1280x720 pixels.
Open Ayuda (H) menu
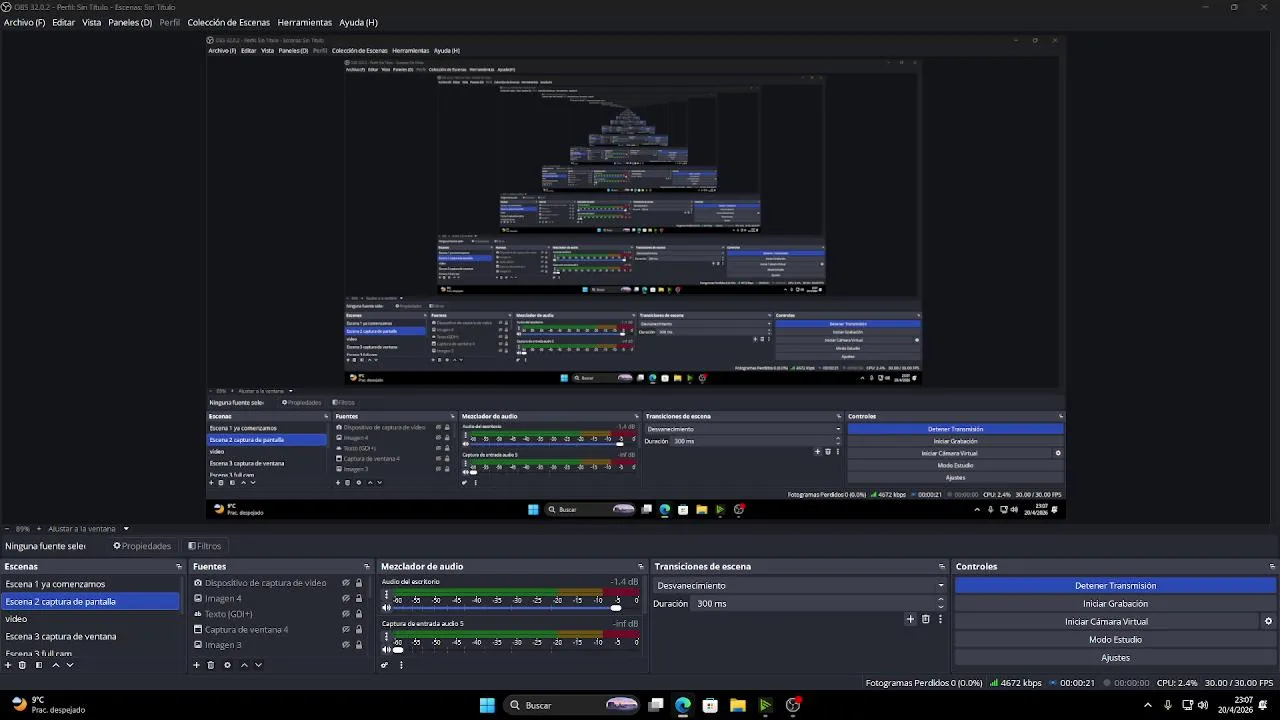point(358,22)
